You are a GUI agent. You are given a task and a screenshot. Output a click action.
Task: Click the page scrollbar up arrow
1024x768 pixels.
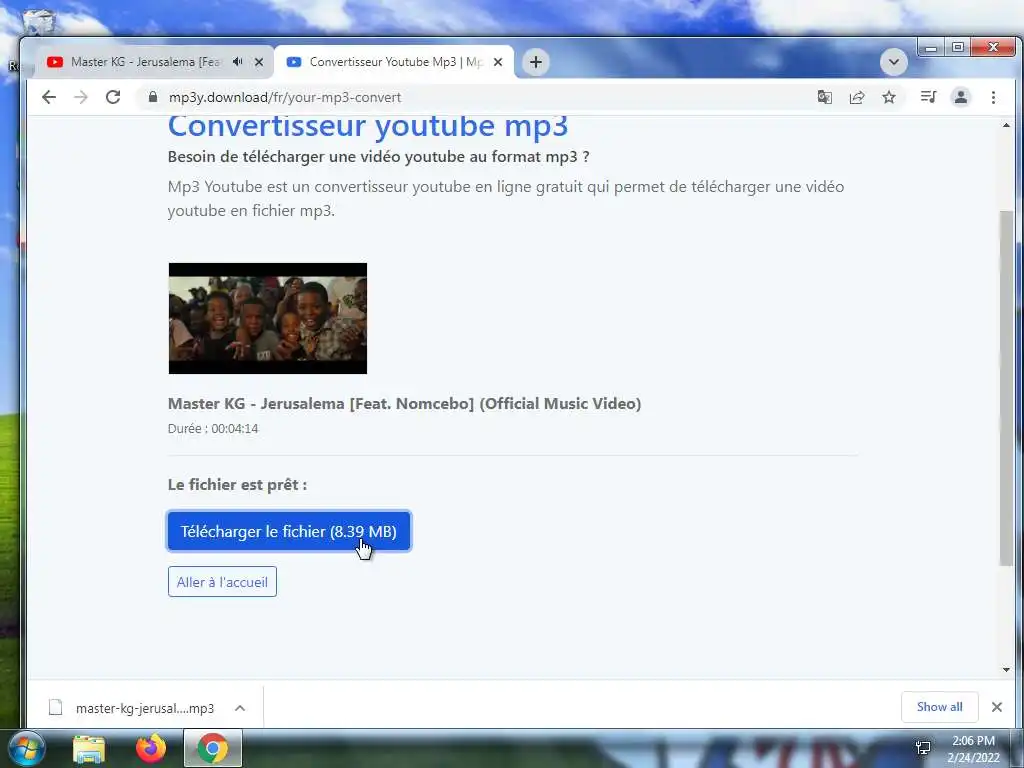[1006, 125]
